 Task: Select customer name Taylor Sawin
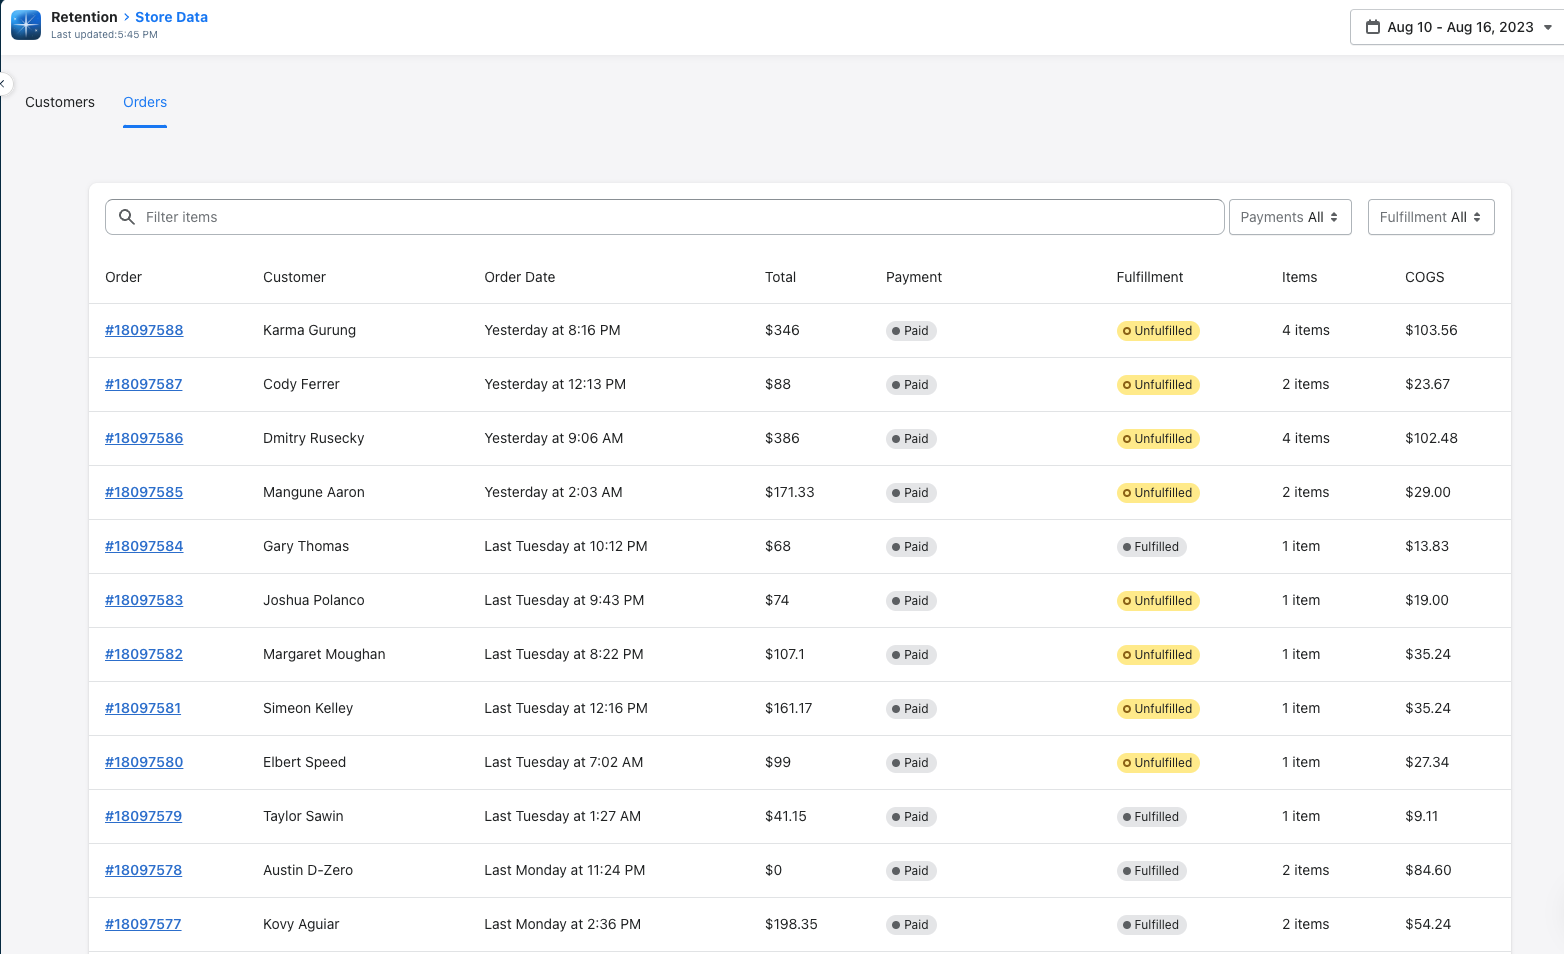[x=303, y=816]
